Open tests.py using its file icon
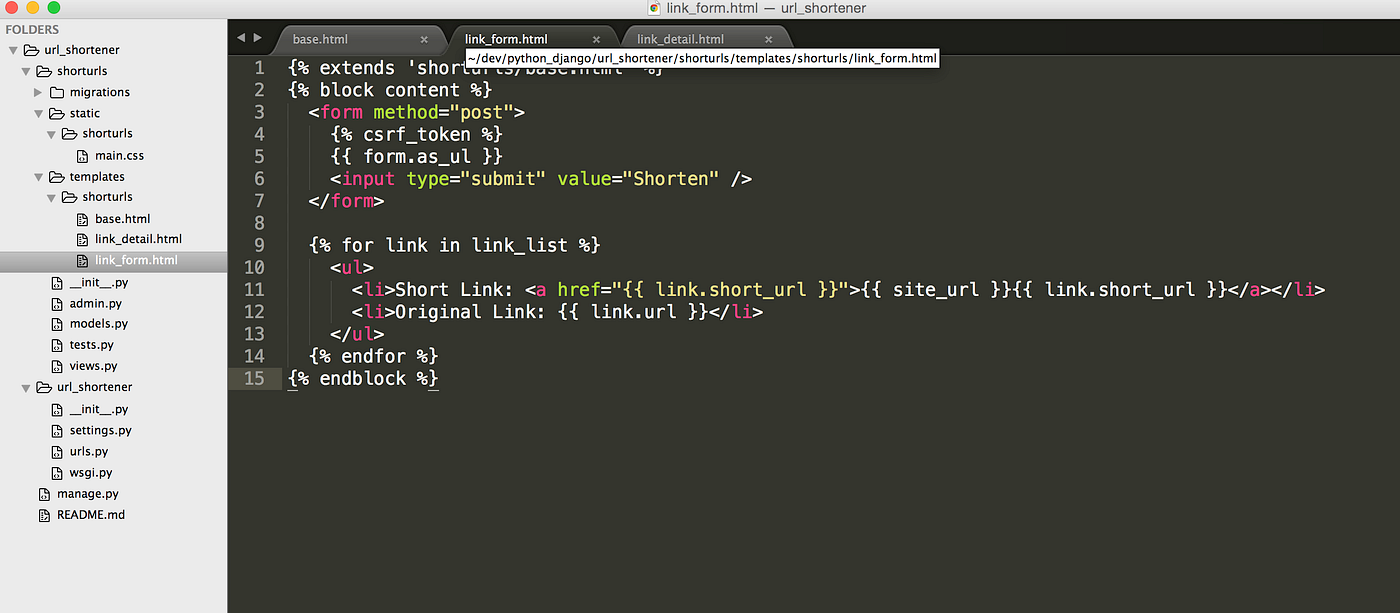The image size is (1400, 613). (x=59, y=344)
